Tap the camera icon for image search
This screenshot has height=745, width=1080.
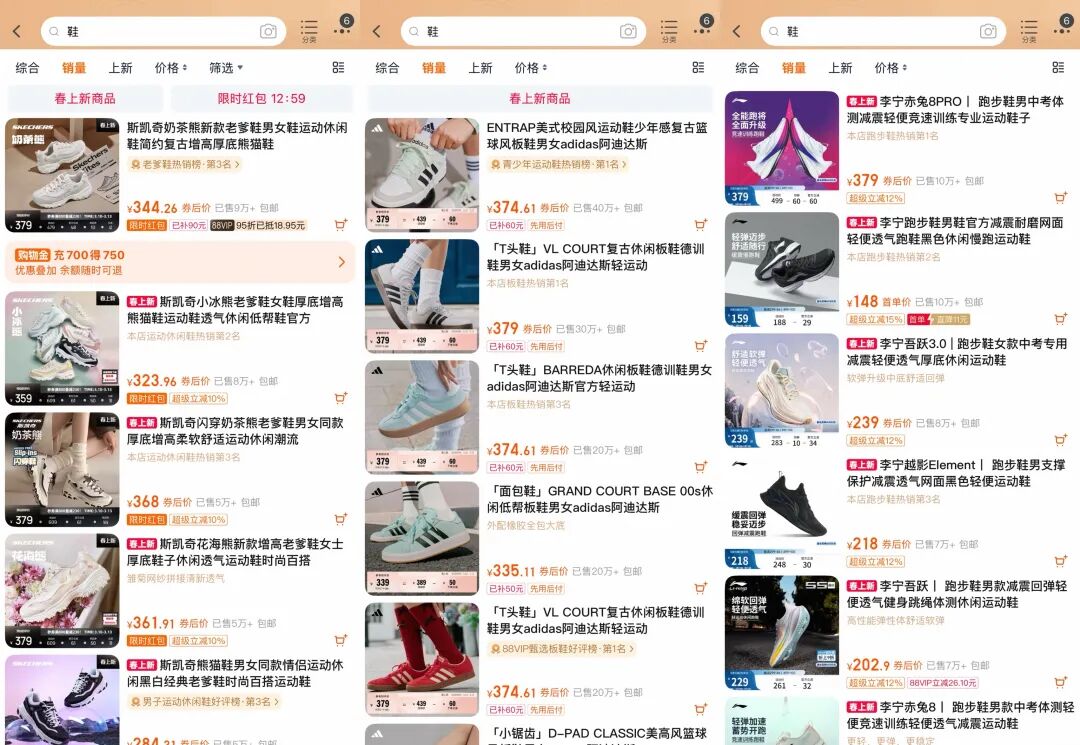point(268,31)
